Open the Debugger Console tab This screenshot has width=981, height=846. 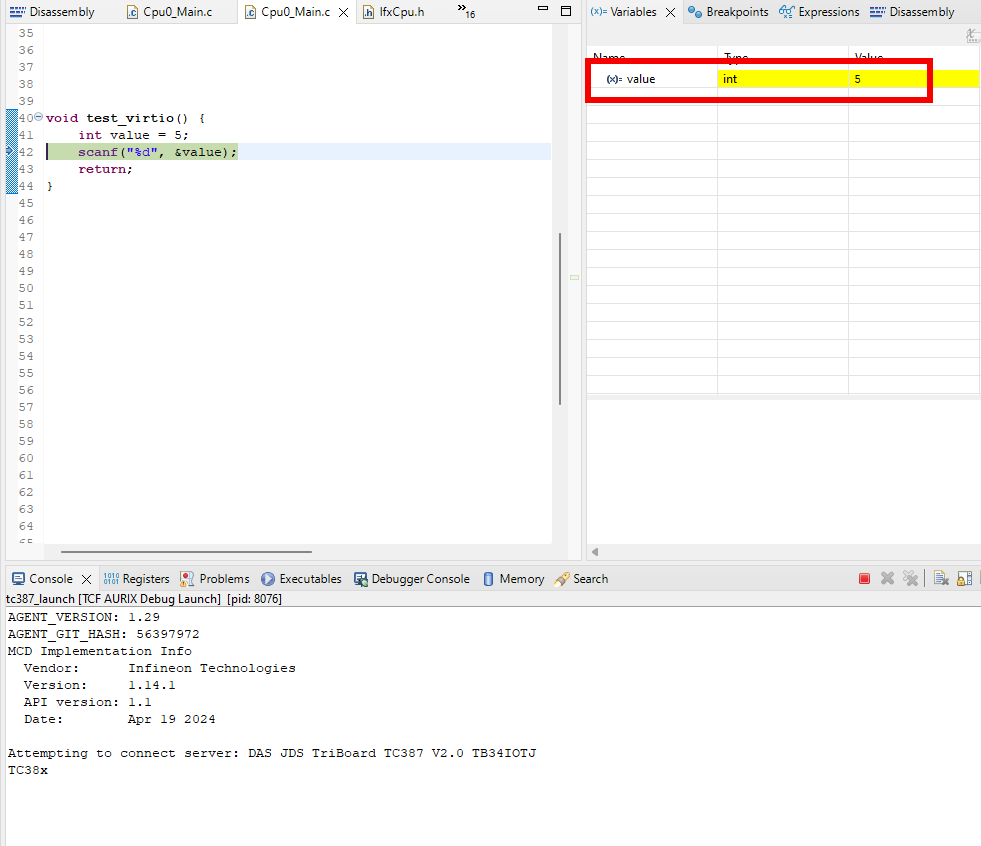tap(411, 579)
